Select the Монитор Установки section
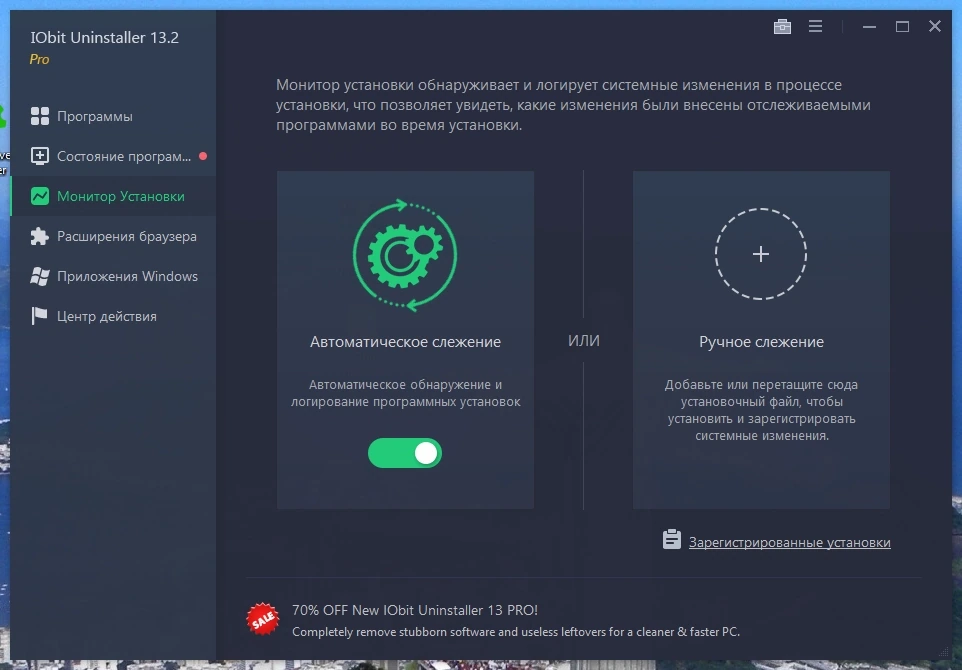 [x=114, y=196]
